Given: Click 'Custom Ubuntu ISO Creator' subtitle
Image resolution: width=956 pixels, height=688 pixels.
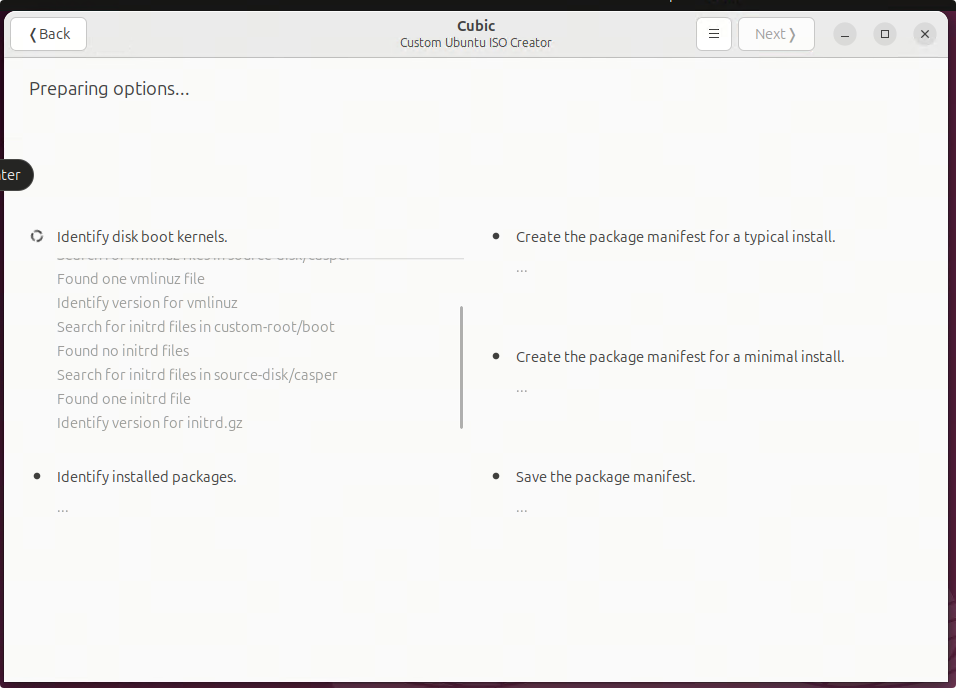Looking at the screenshot, I should pos(476,43).
